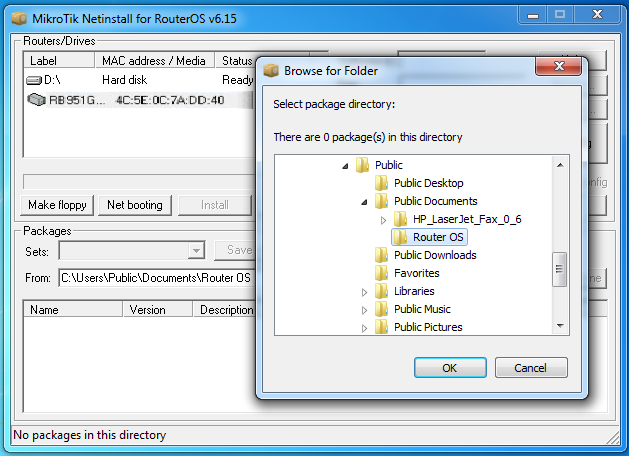Sort by MAC address / Media column

tap(154, 61)
